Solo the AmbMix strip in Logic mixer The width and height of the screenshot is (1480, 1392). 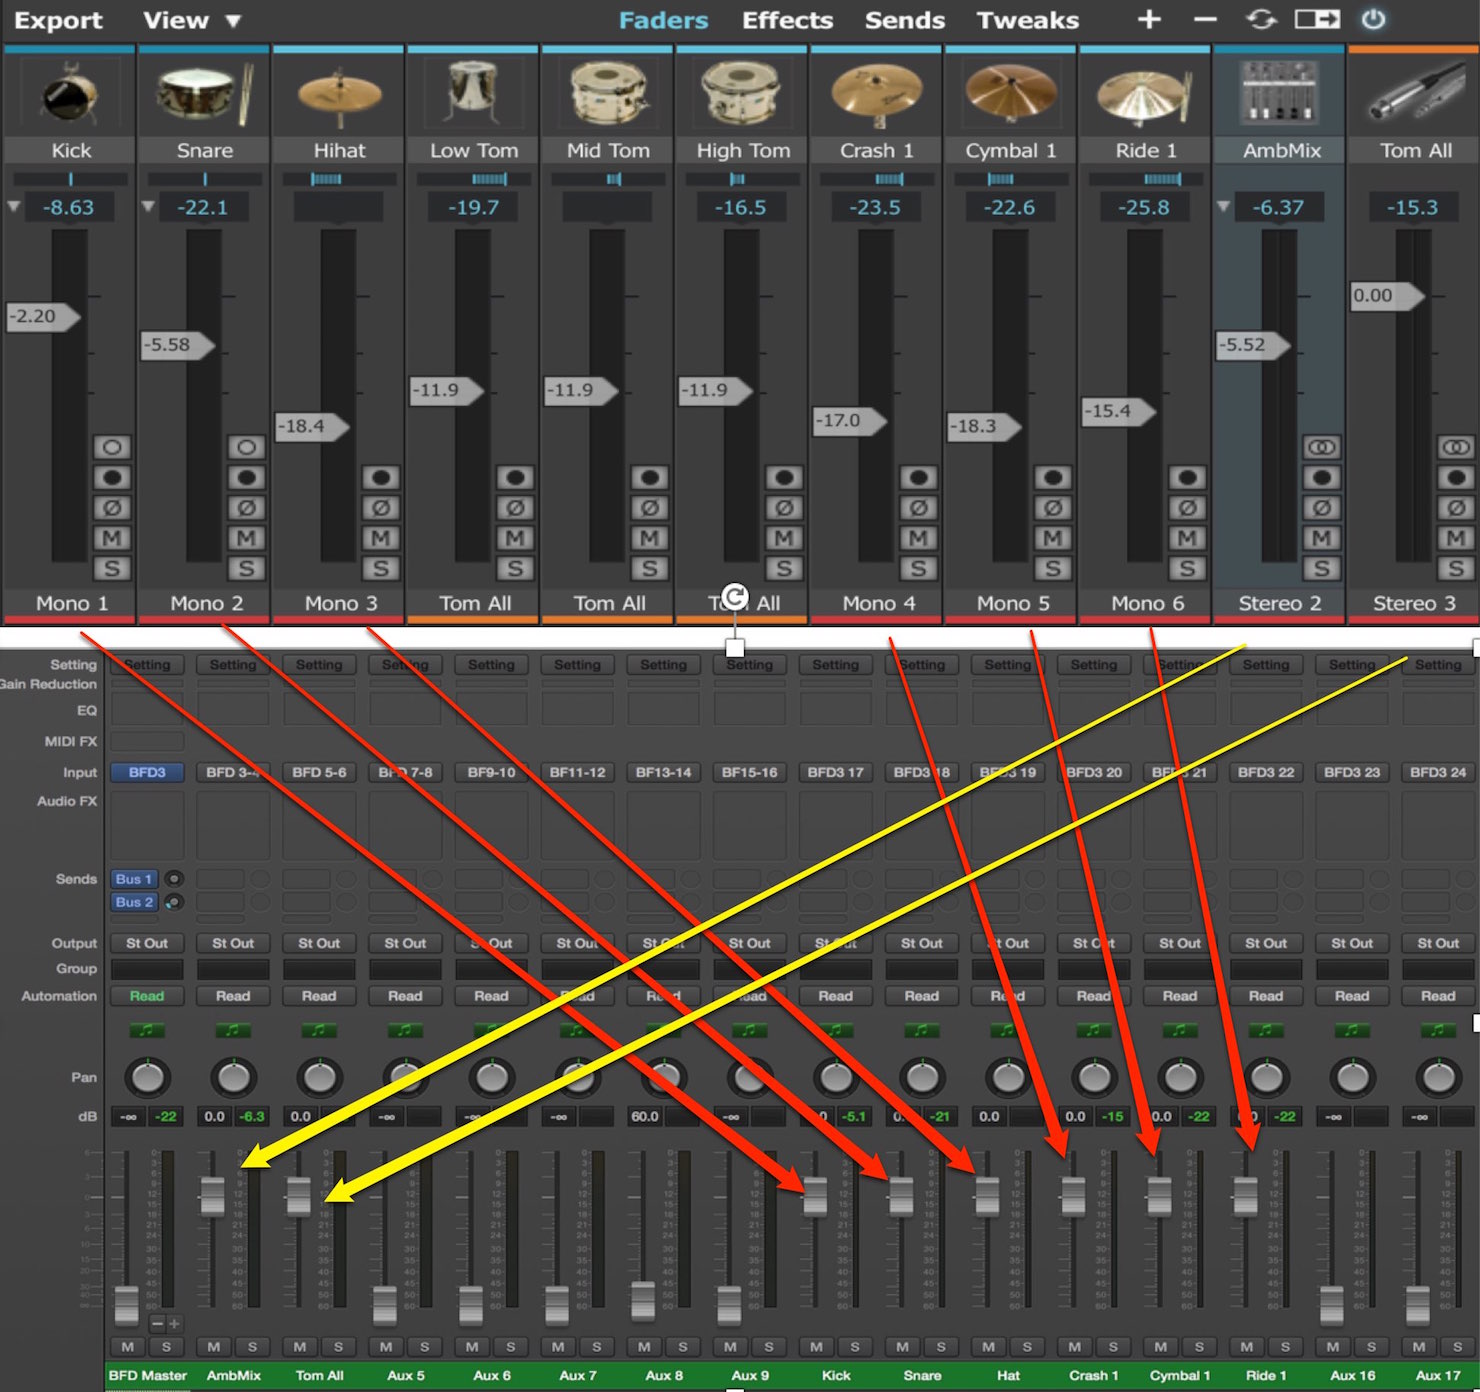(x=252, y=1347)
